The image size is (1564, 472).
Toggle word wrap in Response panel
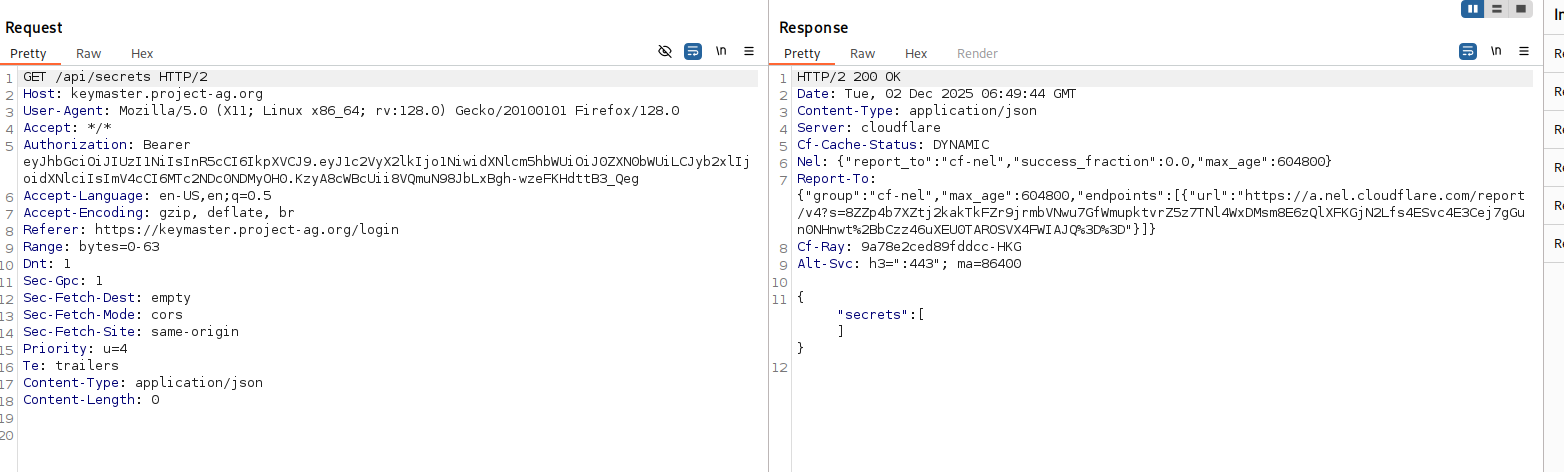1468,51
